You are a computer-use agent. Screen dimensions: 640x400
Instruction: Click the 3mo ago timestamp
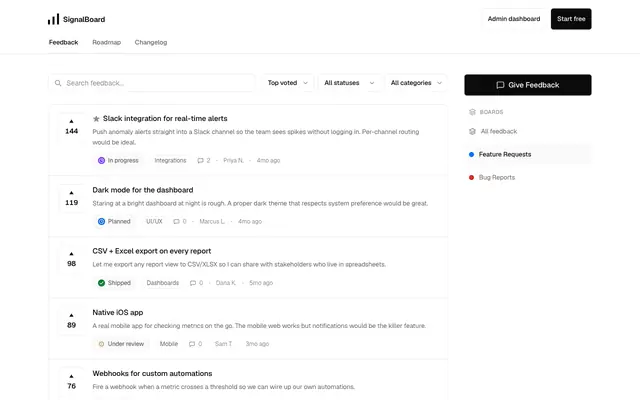coord(257,344)
